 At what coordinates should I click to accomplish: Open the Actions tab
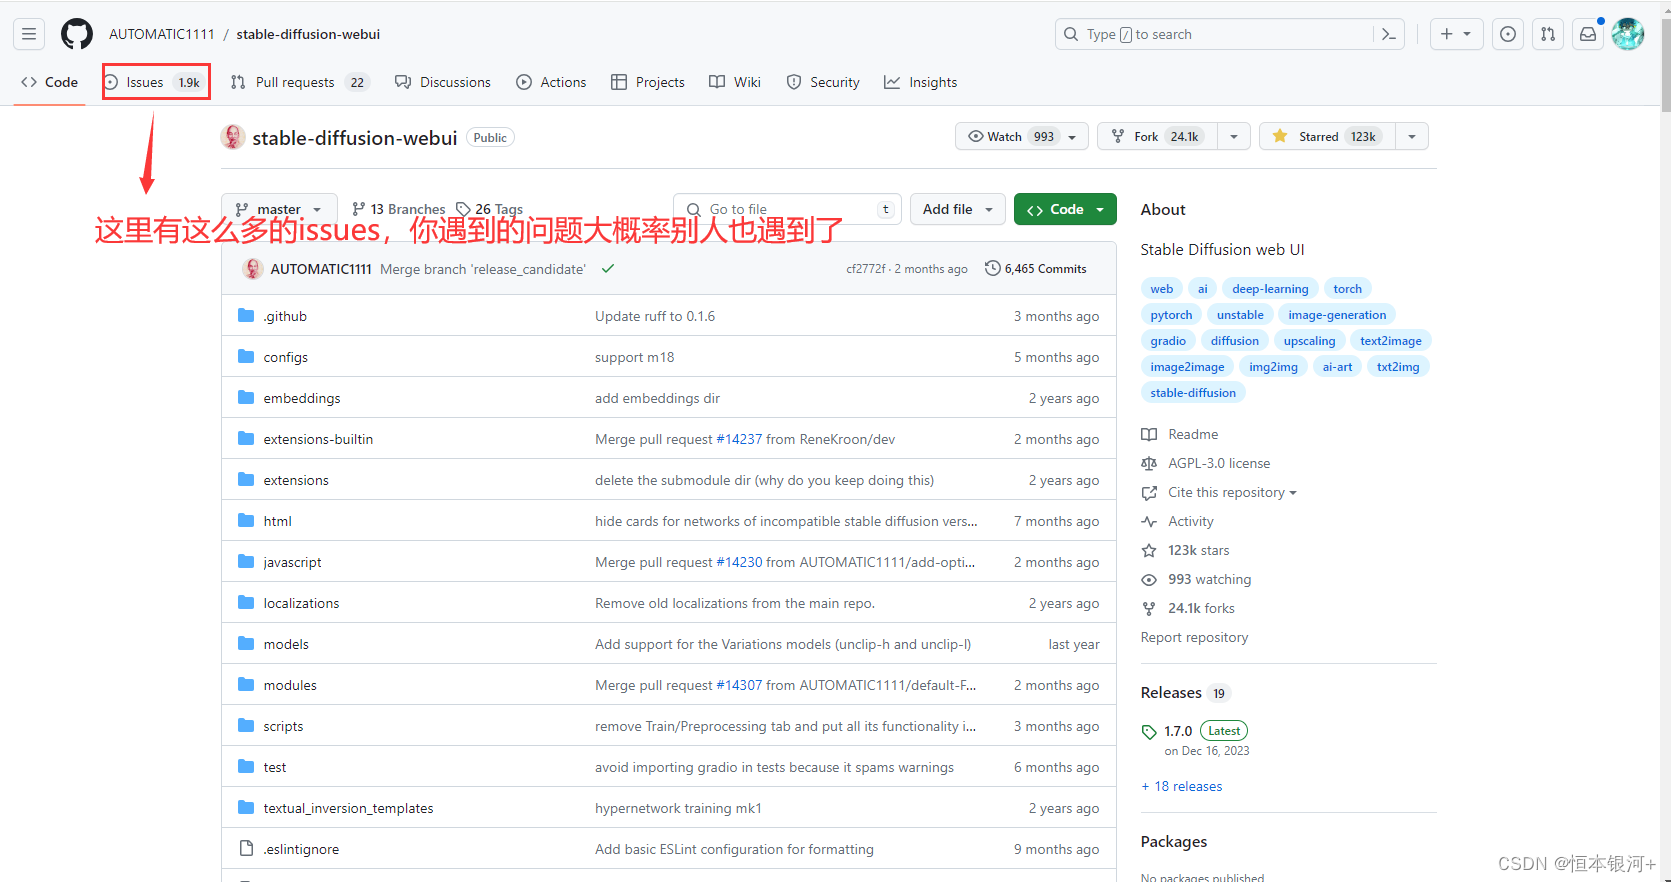pos(551,82)
